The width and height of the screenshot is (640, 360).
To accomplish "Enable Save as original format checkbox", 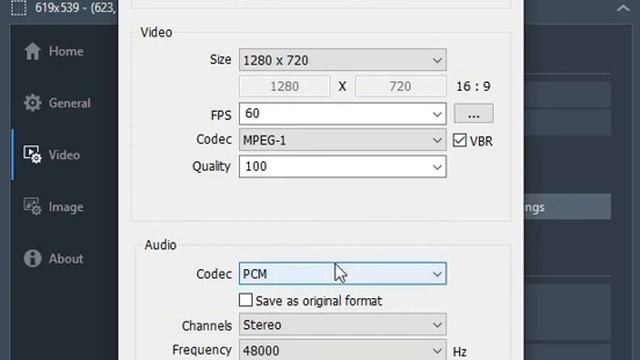I will (246, 300).
